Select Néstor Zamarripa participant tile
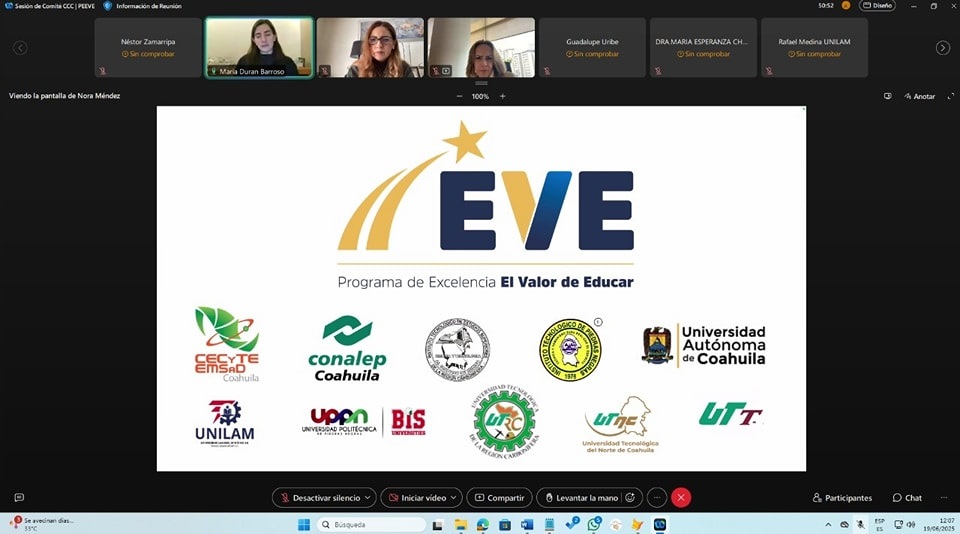960x534 pixels. coord(148,48)
